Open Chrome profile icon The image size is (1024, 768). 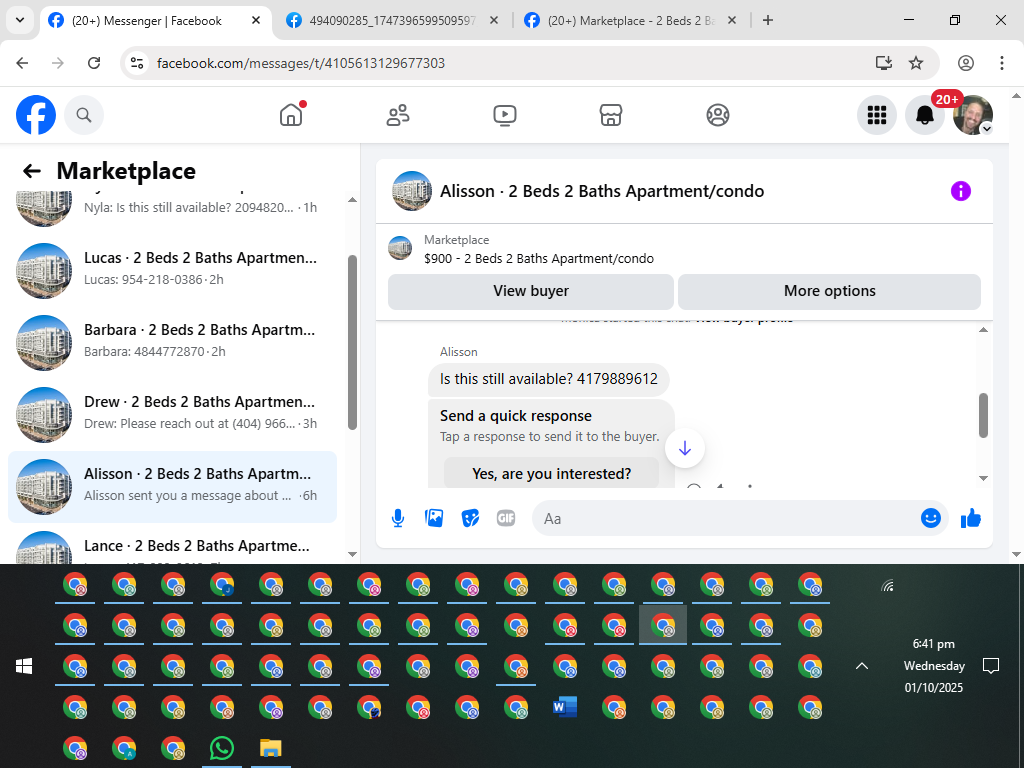(966, 63)
